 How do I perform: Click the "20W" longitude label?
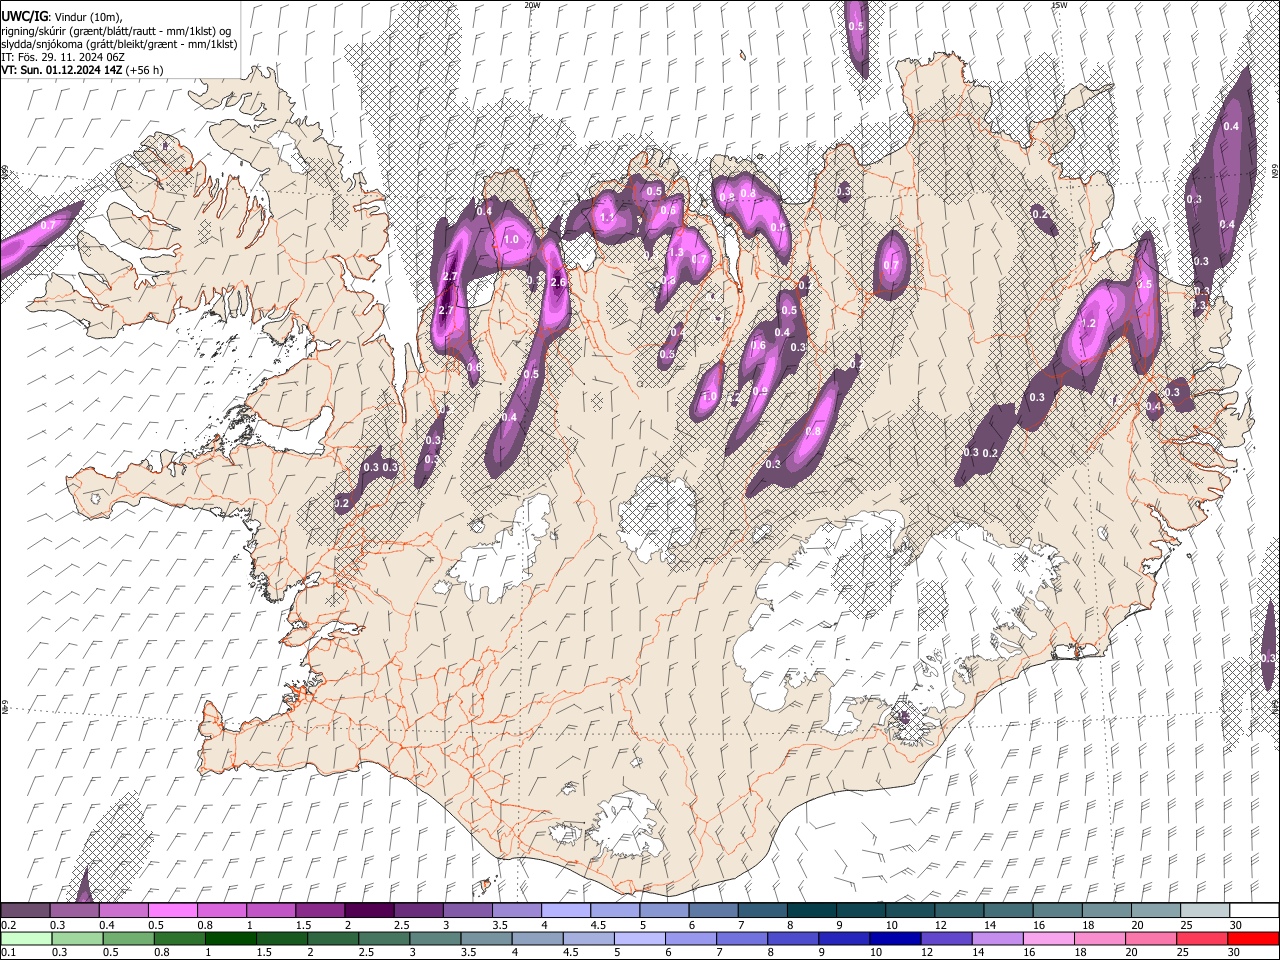point(532,5)
